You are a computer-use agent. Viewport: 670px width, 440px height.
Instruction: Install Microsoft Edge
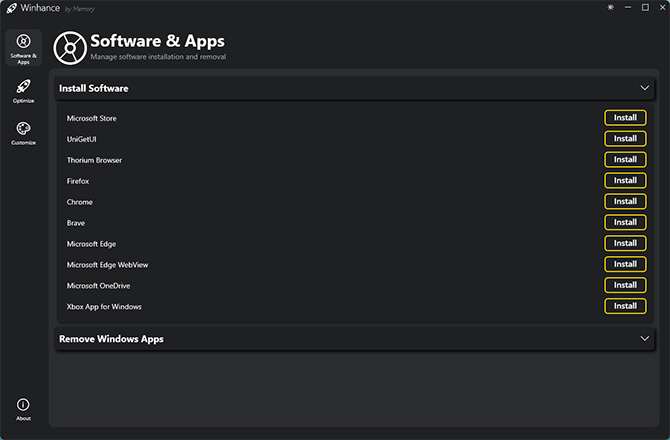tap(625, 243)
